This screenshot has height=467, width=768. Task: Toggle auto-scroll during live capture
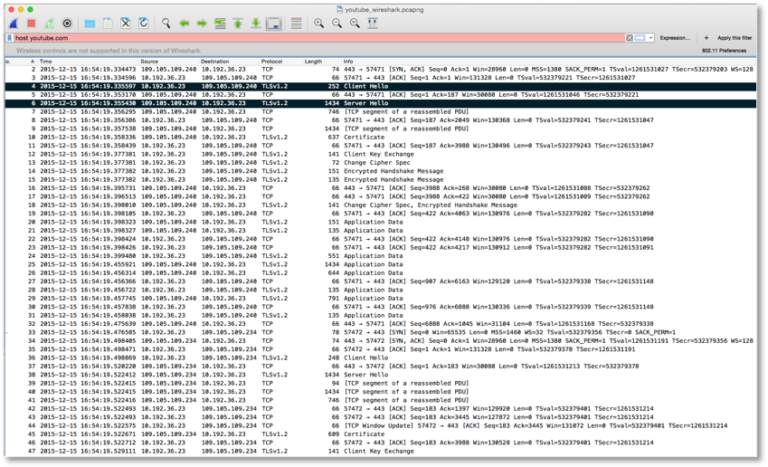click(273, 21)
